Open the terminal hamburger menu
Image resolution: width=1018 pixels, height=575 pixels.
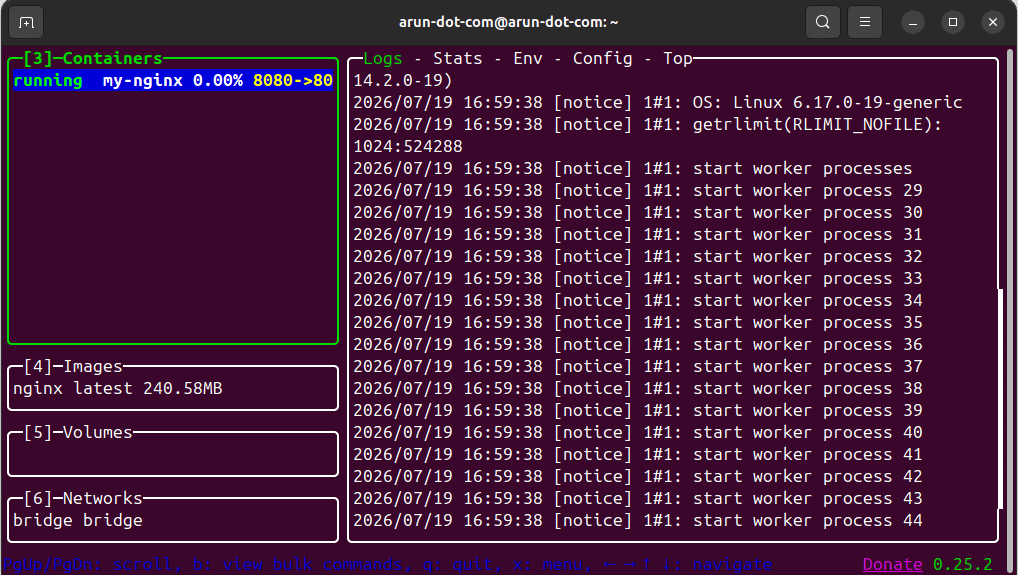click(x=865, y=22)
